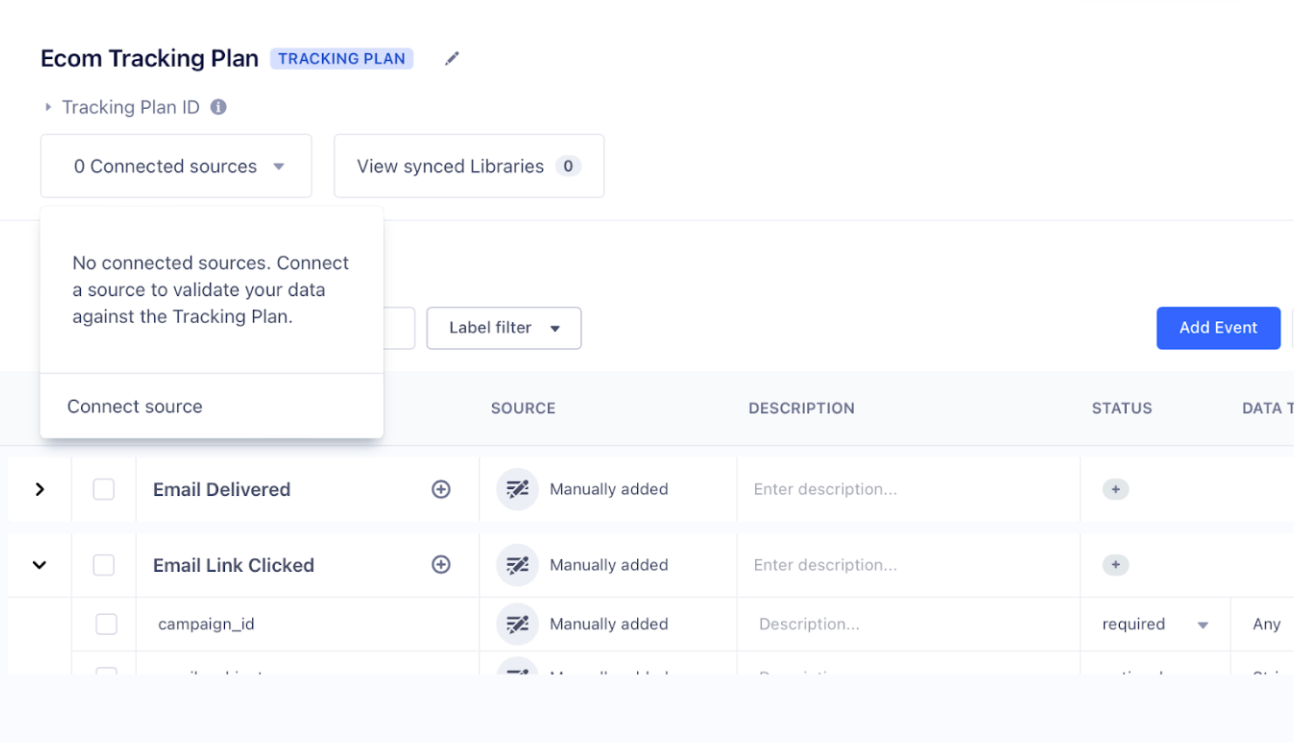Click the status plus badge for Email Delivered

click(x=1115, y=490)
